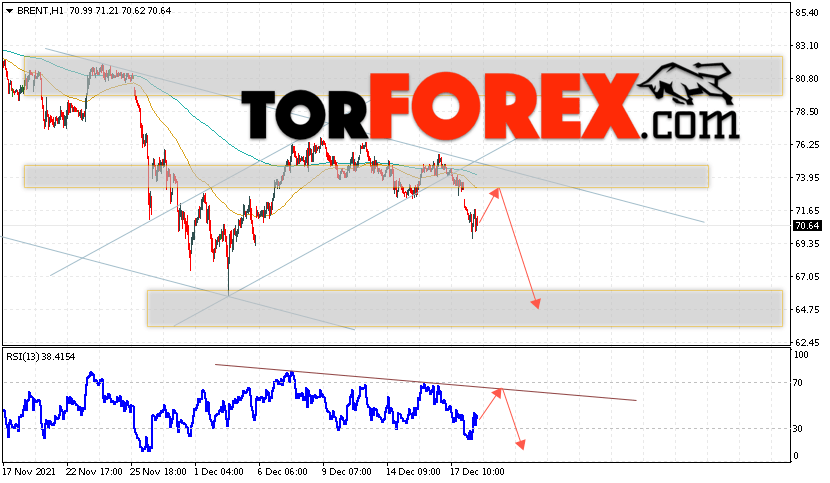Click the 22 Nov 17:00 time label

point(94,471)
